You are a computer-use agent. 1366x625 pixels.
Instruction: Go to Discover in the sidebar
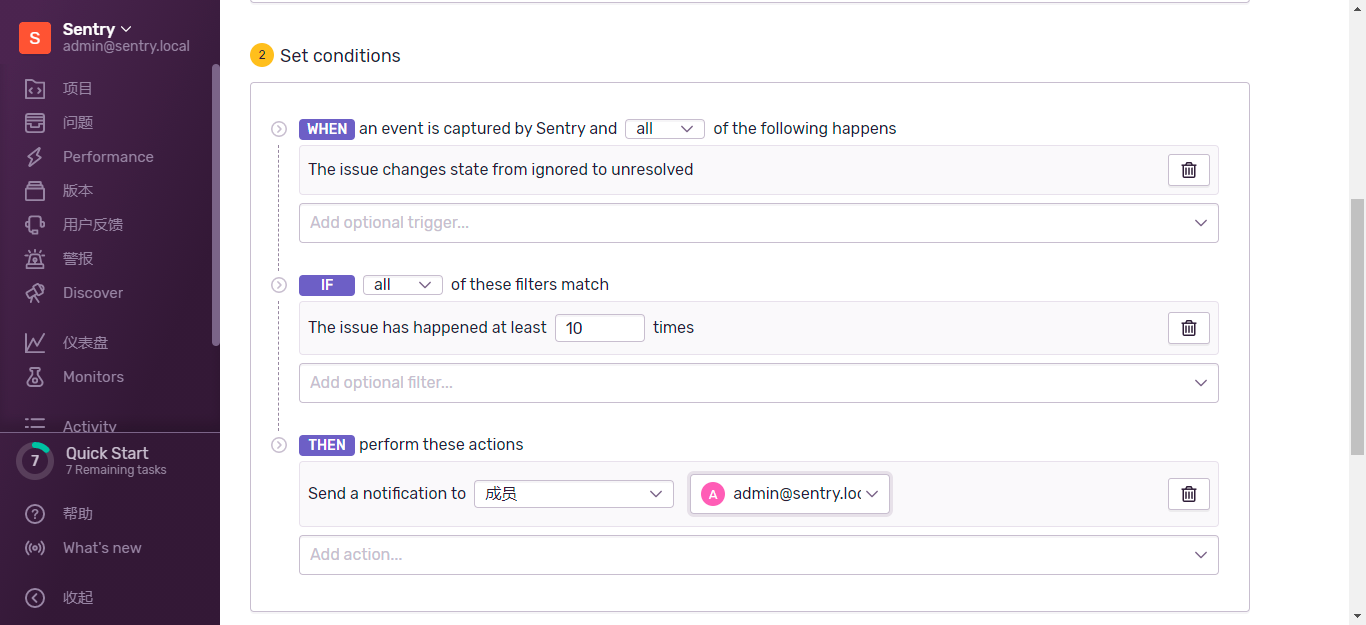point(93,293)
